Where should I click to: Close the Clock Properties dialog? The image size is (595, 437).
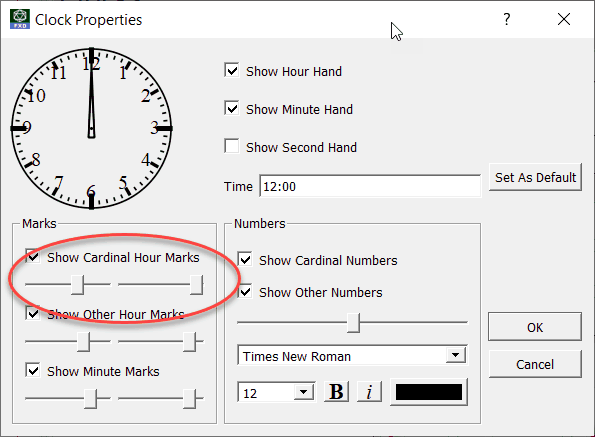(x=564, y=19)
